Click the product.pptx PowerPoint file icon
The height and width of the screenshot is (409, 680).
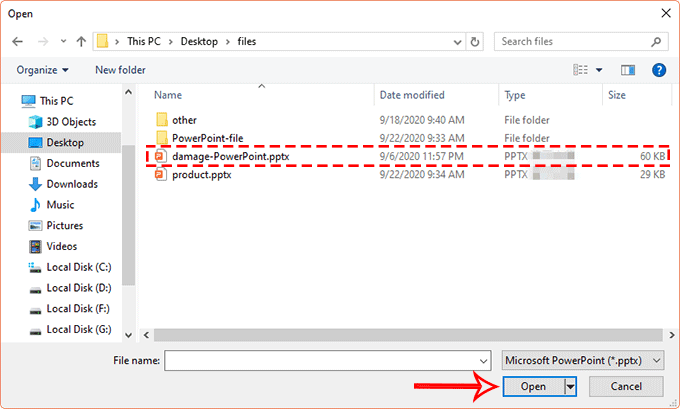161,175
